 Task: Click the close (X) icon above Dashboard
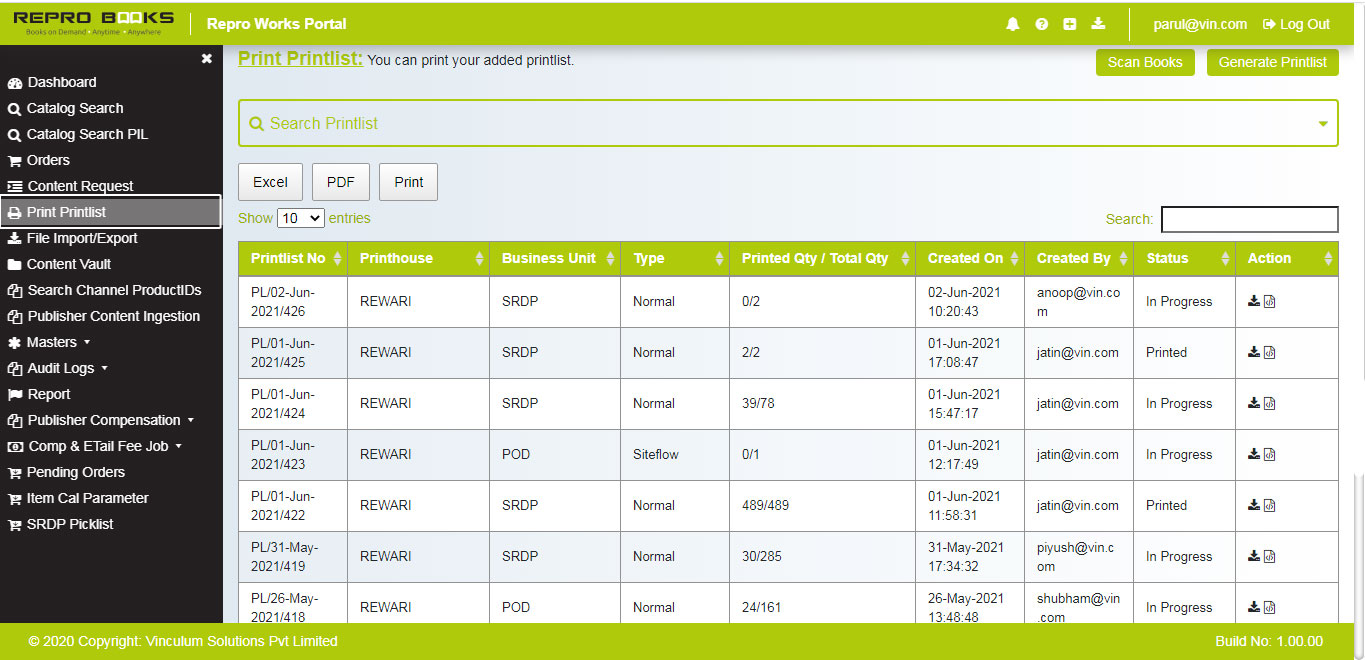coord(207,58)
